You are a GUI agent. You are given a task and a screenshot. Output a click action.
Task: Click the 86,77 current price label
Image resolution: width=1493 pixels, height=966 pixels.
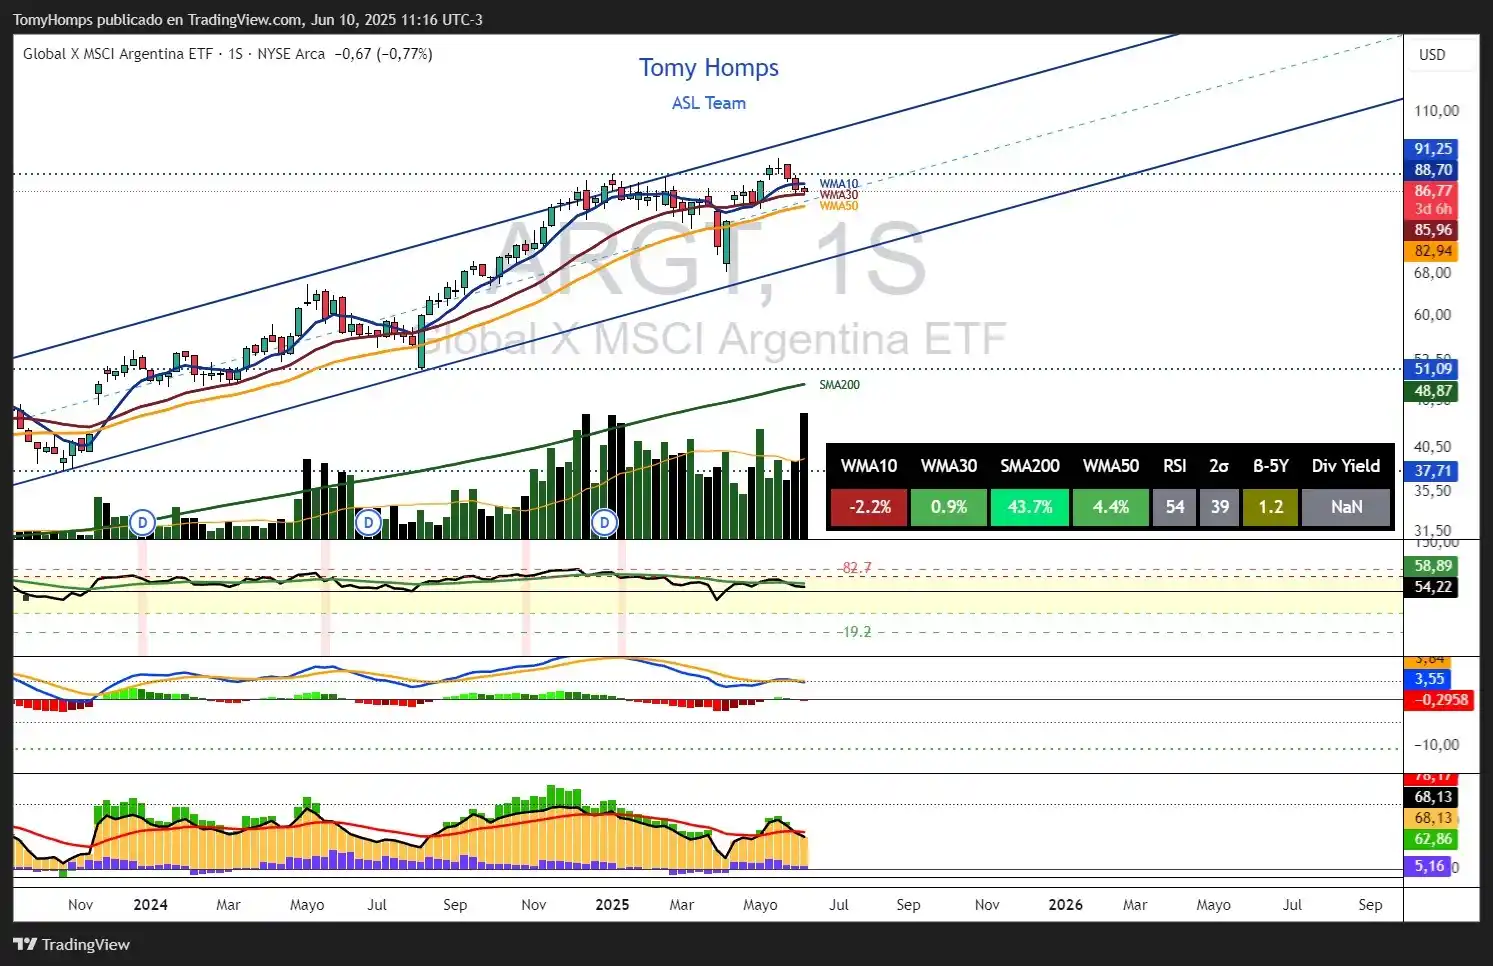(1432, 190)
